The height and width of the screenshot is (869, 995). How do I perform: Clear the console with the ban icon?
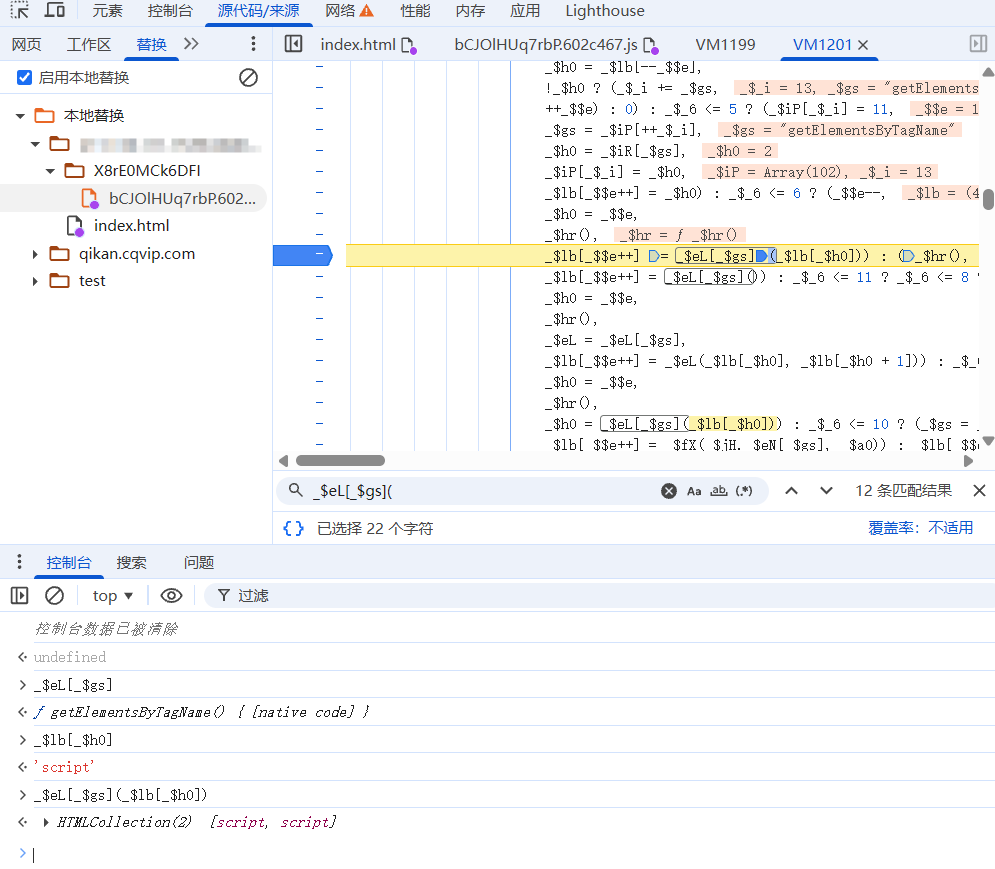pyautogui.click(x=55, y=596)
